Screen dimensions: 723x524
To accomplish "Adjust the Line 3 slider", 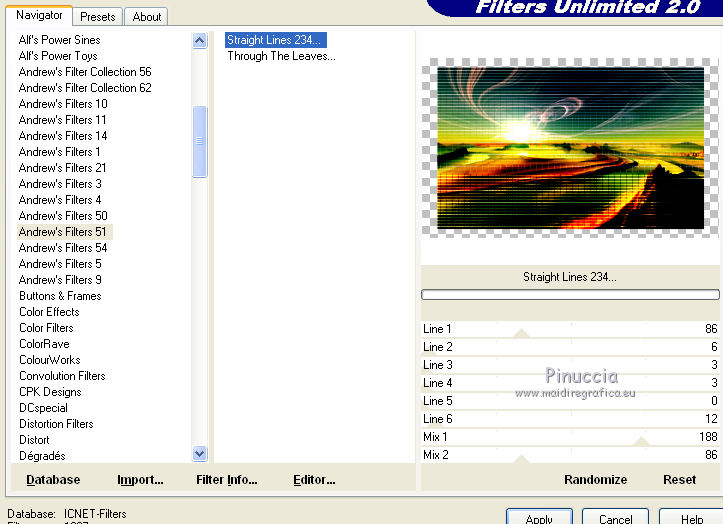I will [x=570, y=365].
